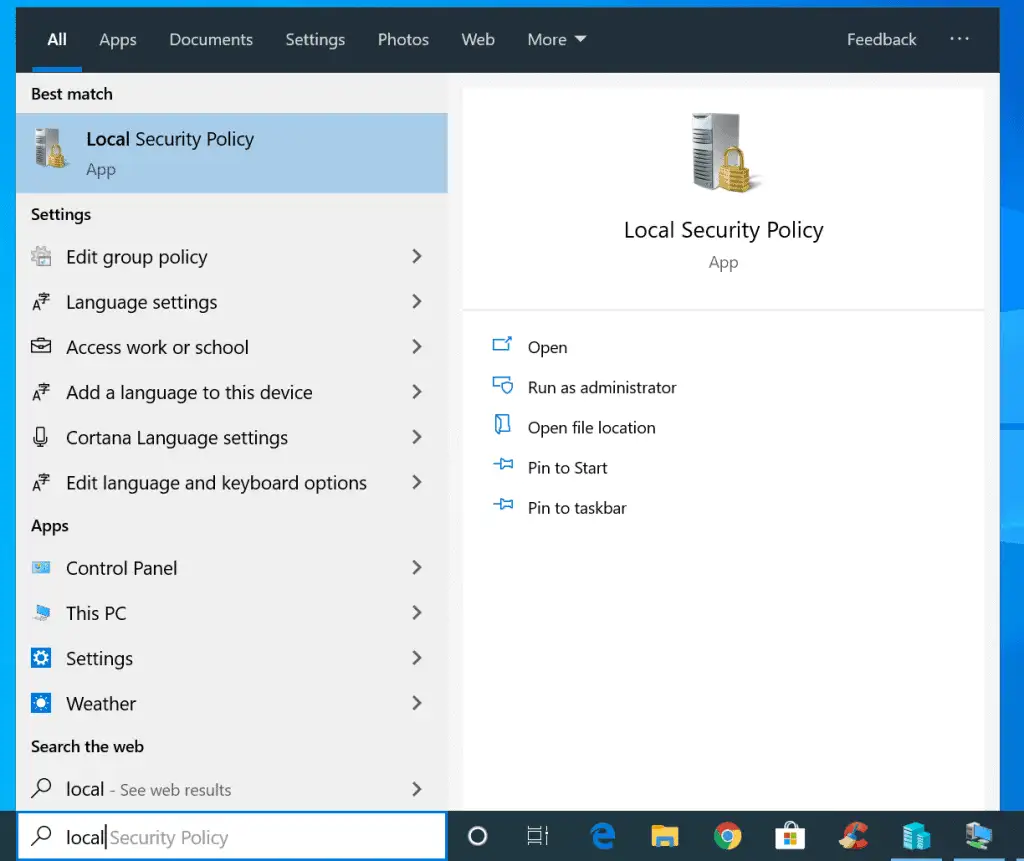The image size is (1024, 861).
Task: Expand the Edit group policy arrow
Action: 417,257
